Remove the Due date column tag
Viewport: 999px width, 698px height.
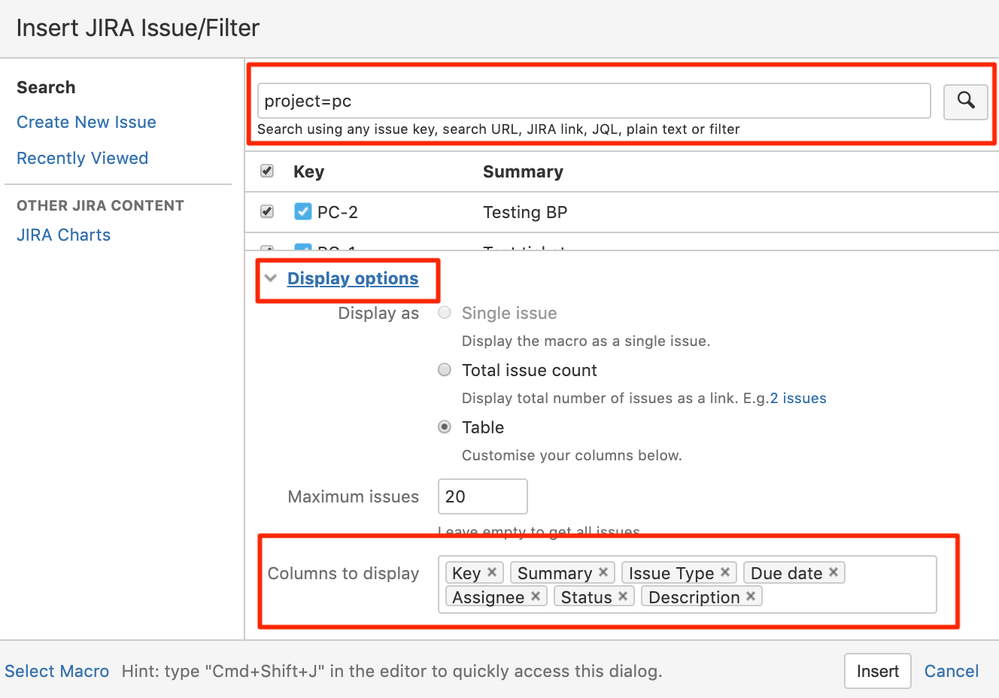[x=833, y=573]
